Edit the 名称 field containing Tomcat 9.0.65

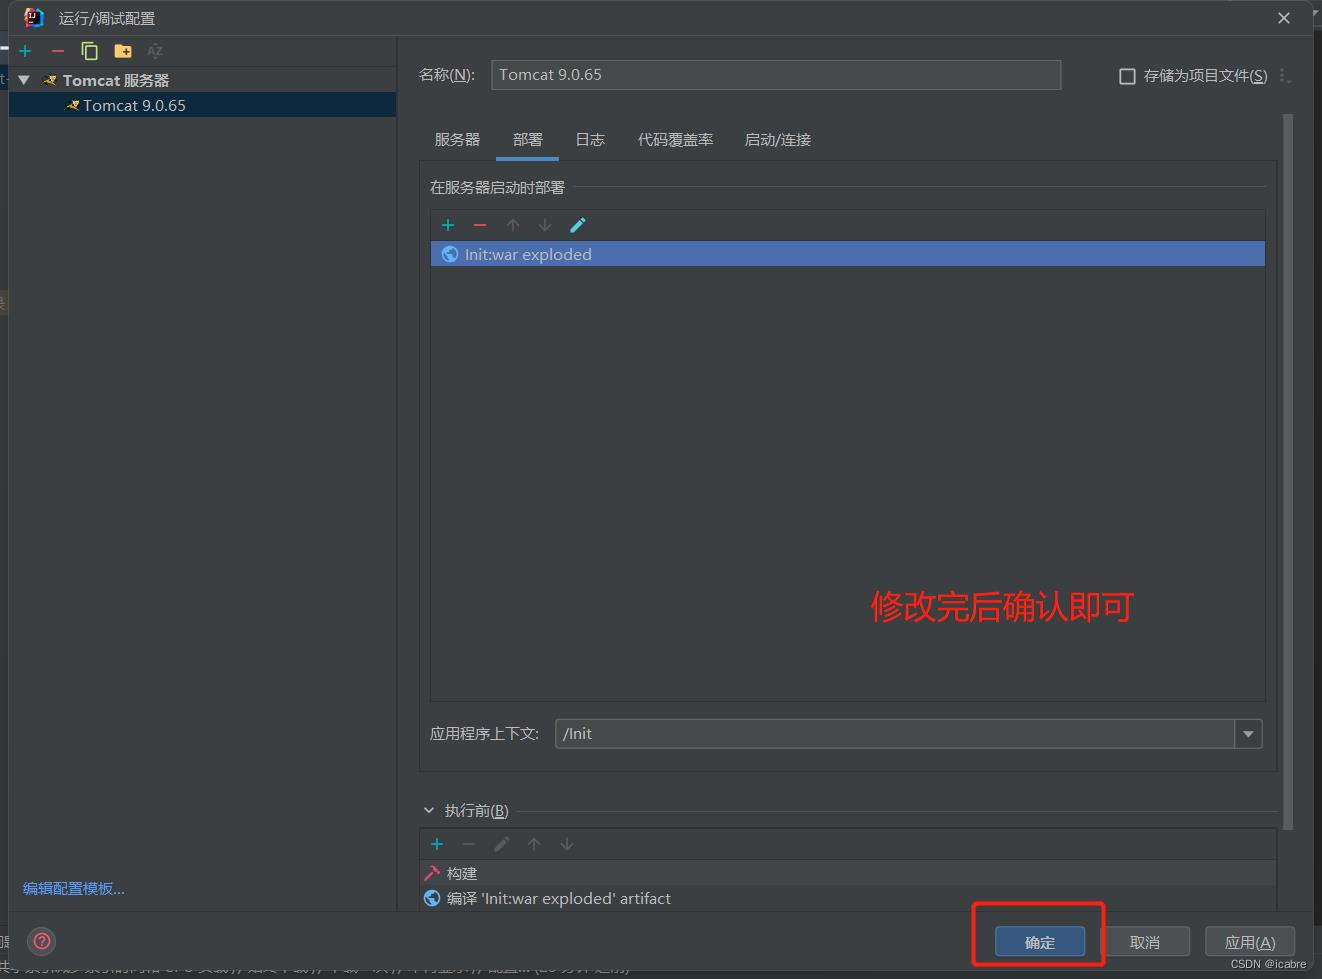775,75
